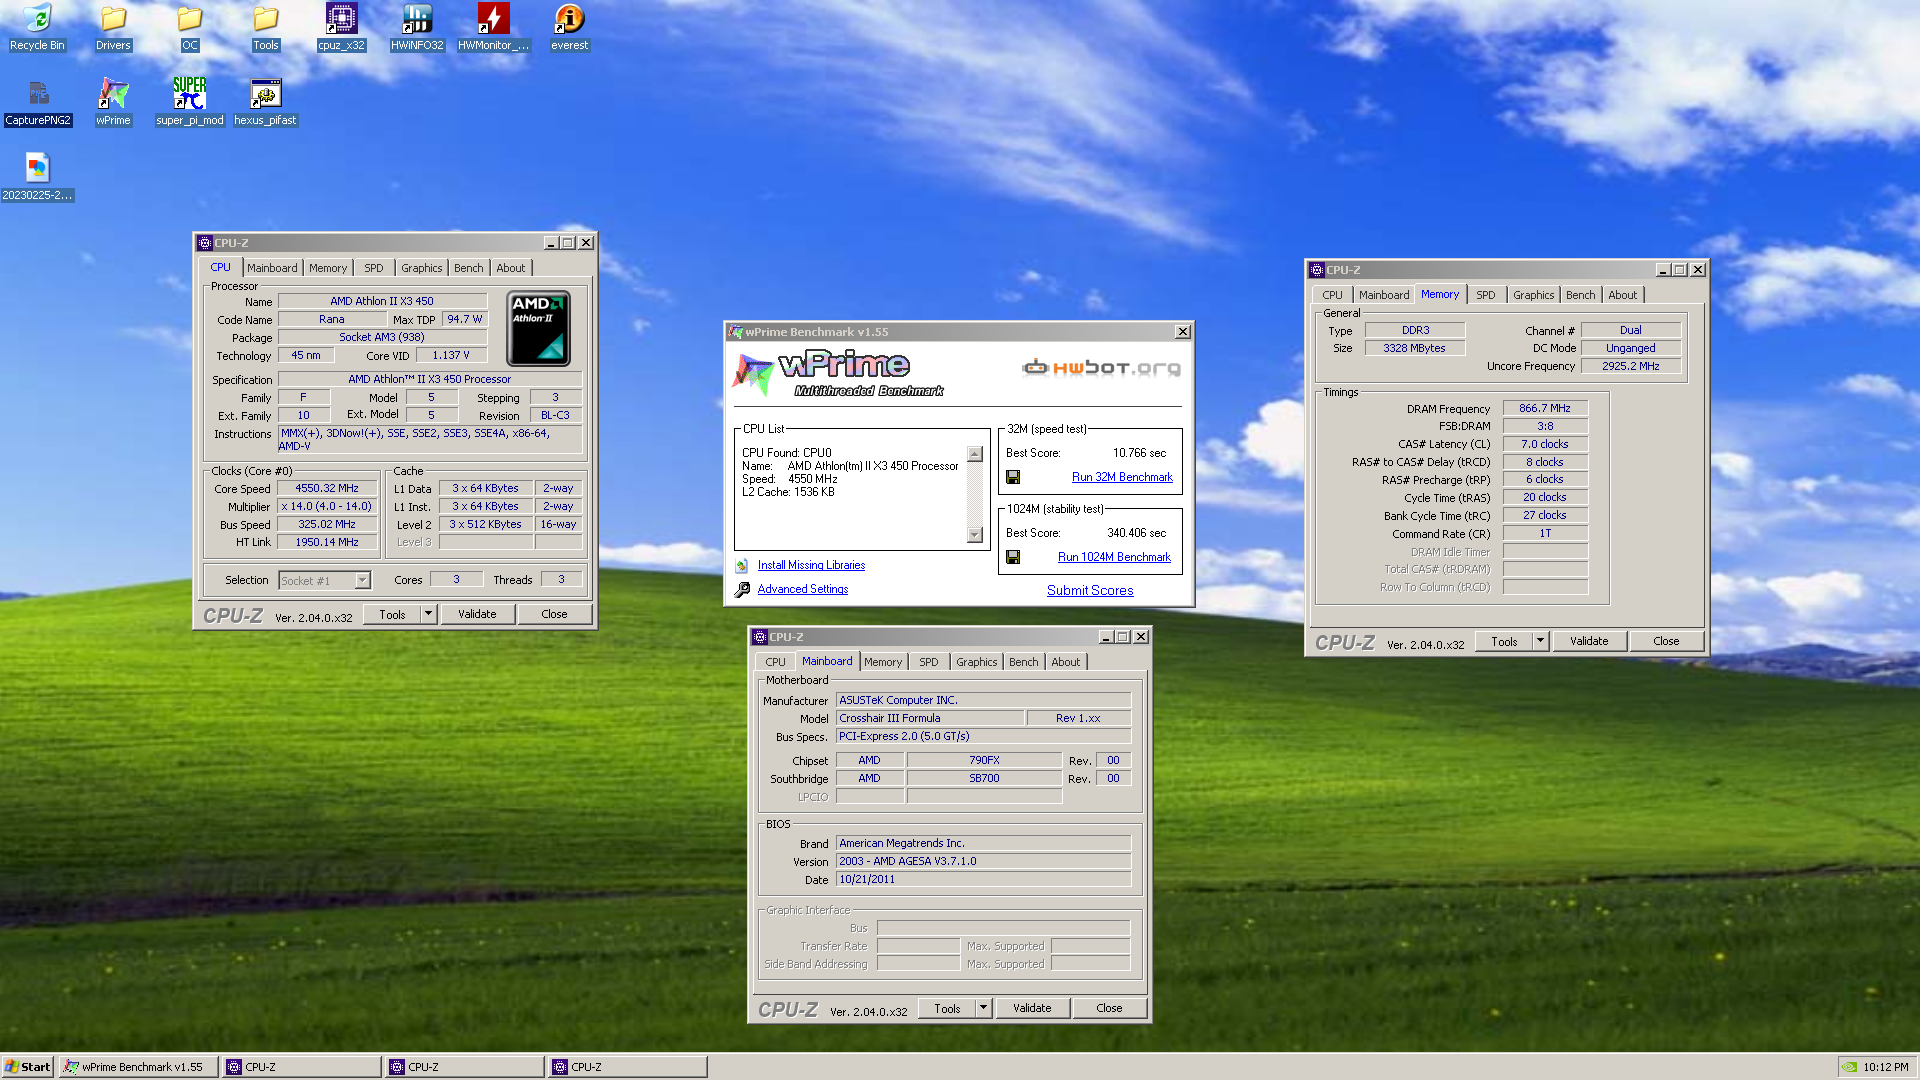Click the Advanced Settings wrench icon
Image resolution: width=1920 pixels, height=1080 pixels.
click(x=742, y=590)
